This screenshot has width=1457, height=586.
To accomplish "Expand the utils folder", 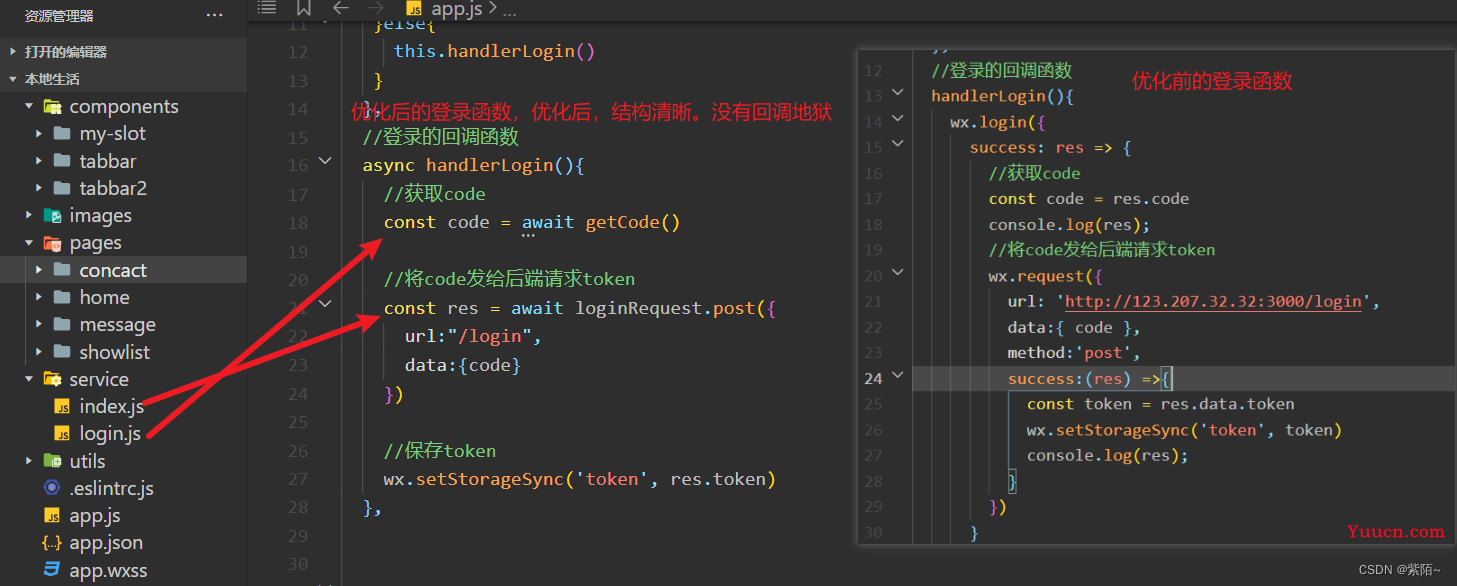I will point(27,461).
